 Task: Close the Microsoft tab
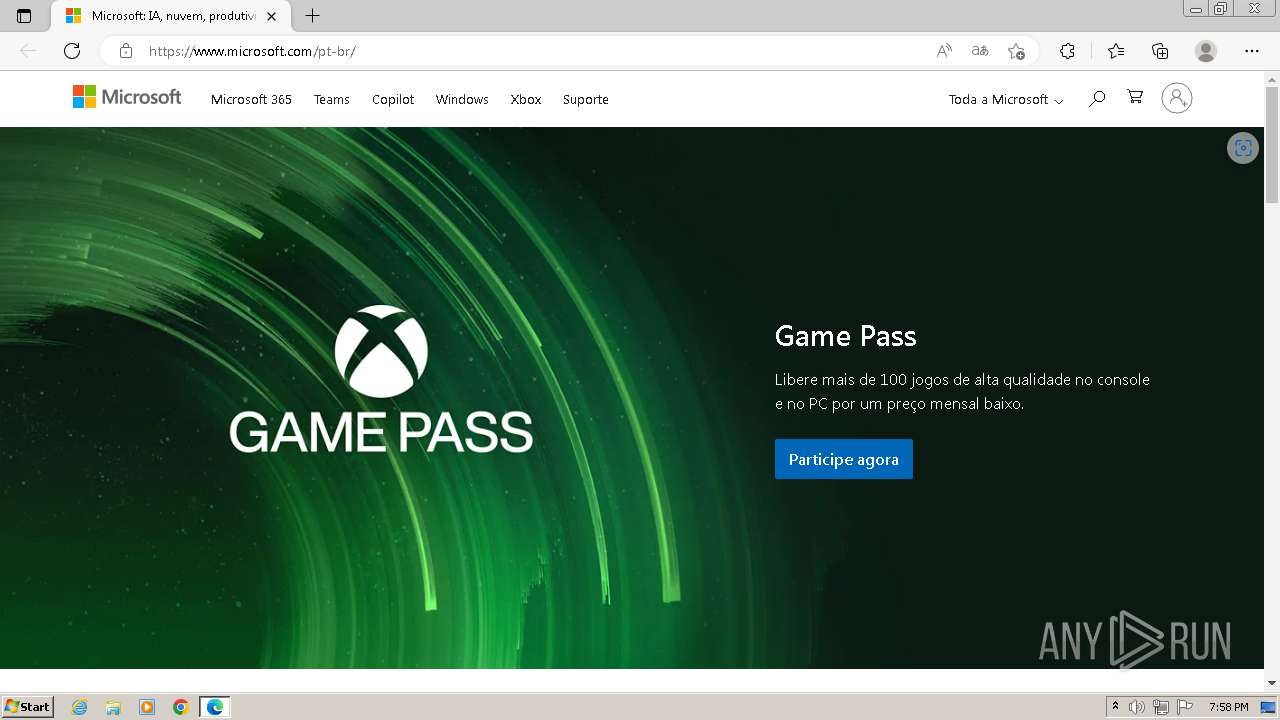click(x=271, y=16)
